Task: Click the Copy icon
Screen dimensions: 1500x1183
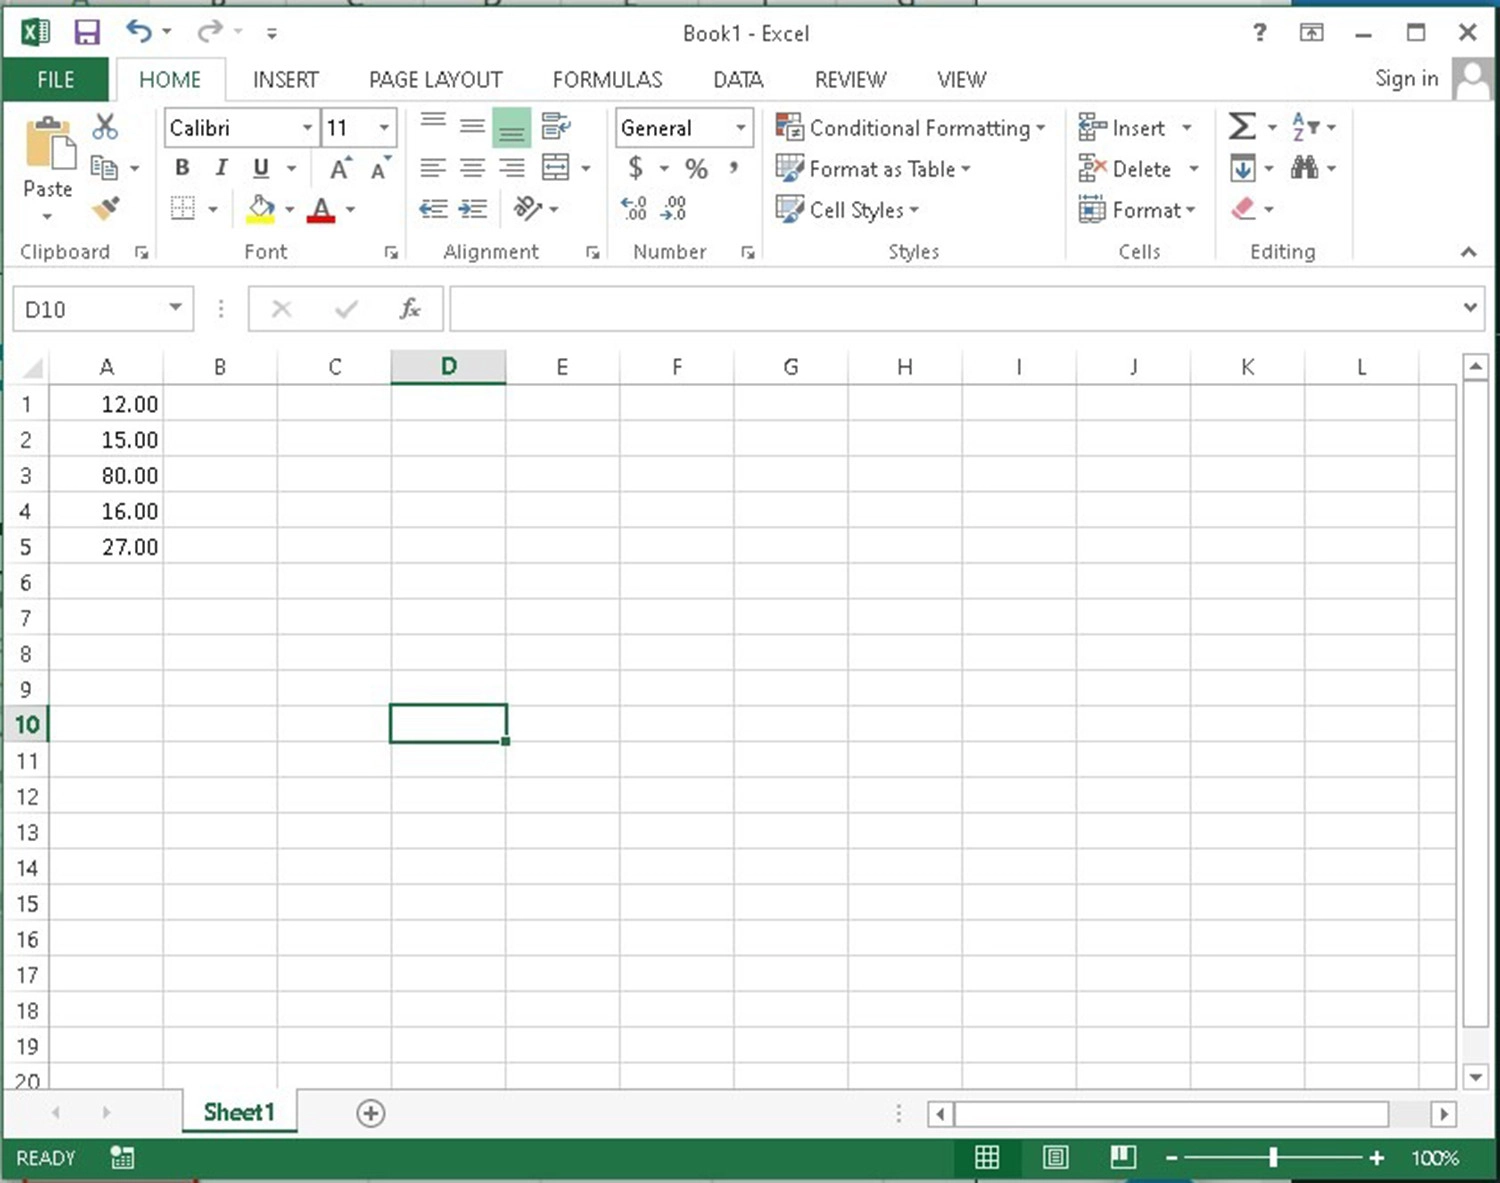Action: (x=104, y=167)
